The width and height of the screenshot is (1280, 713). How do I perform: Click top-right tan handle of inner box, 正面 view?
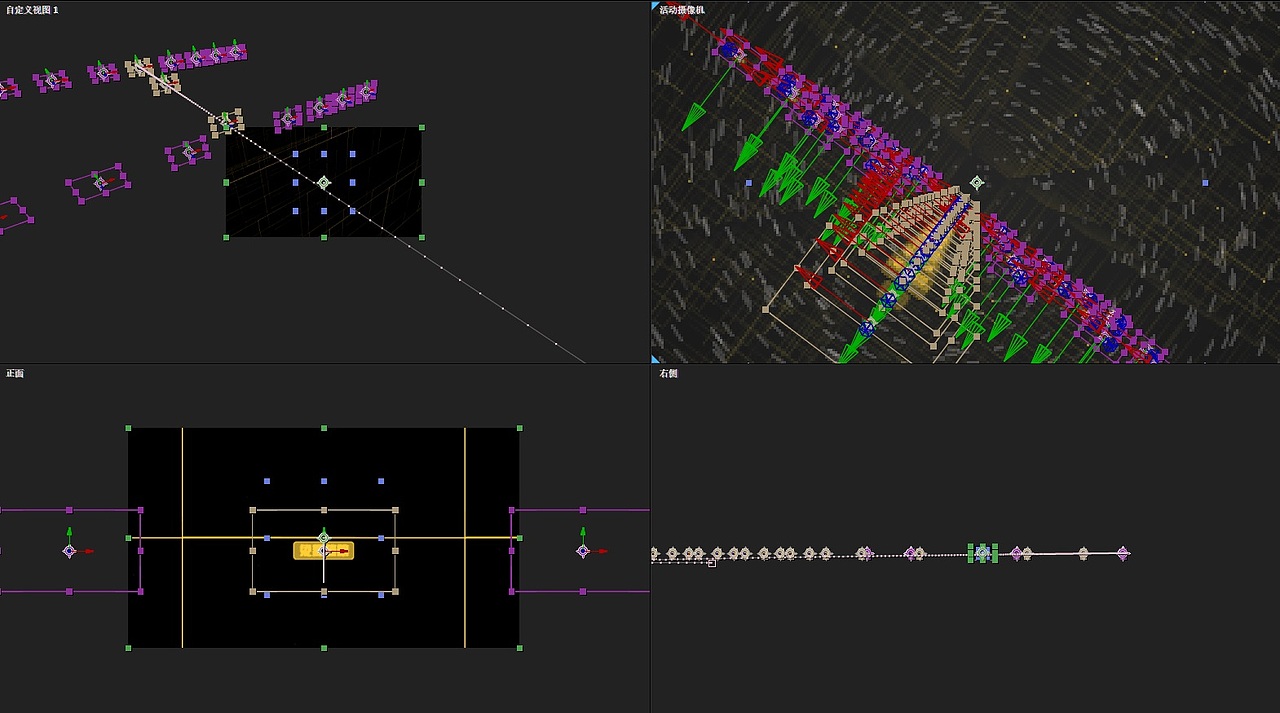click(395, 510)
